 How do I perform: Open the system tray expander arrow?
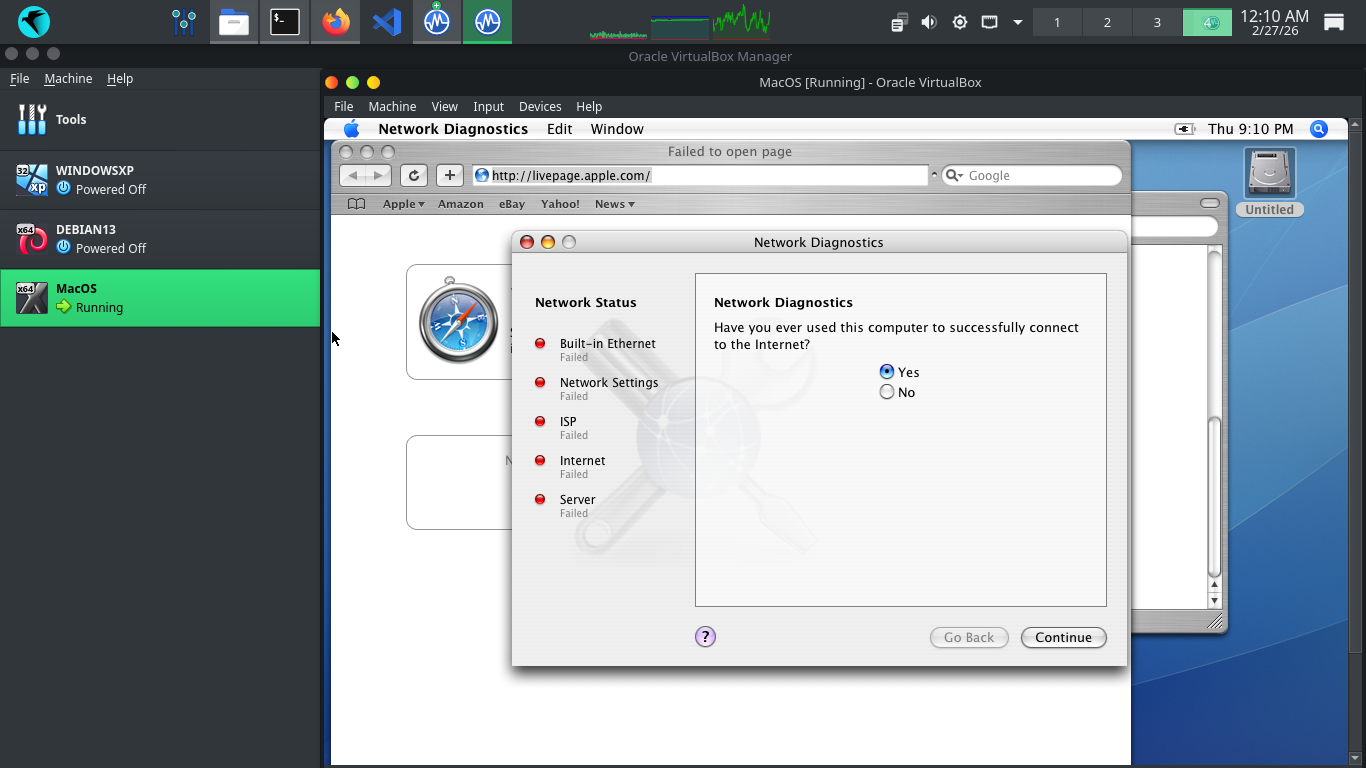[x=1018, y=22]
